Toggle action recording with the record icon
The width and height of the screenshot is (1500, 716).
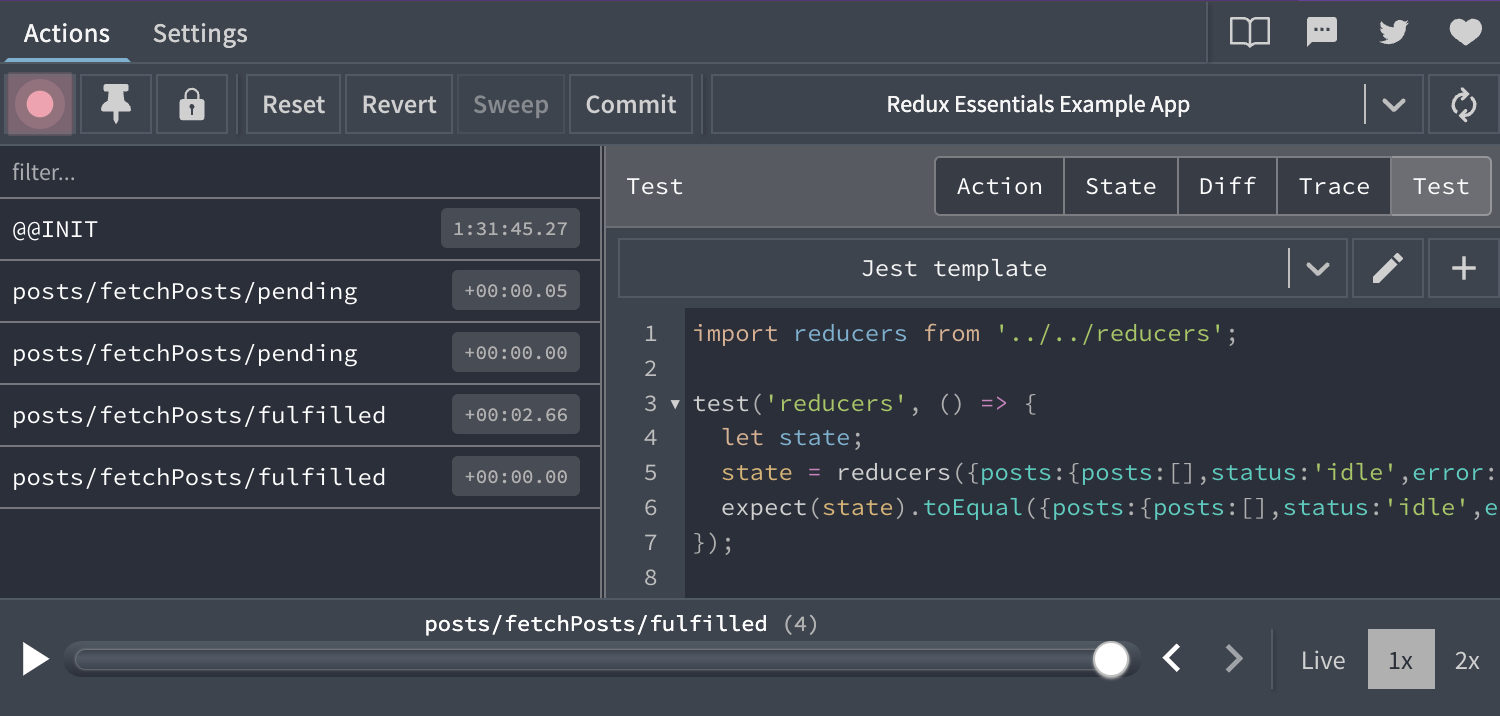39,103
